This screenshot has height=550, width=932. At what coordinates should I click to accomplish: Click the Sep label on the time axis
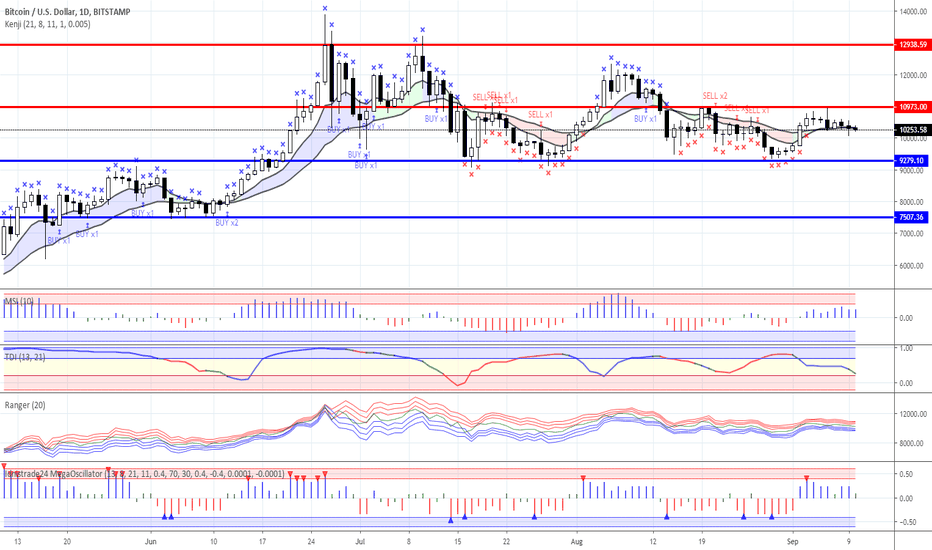coord(792,542)
